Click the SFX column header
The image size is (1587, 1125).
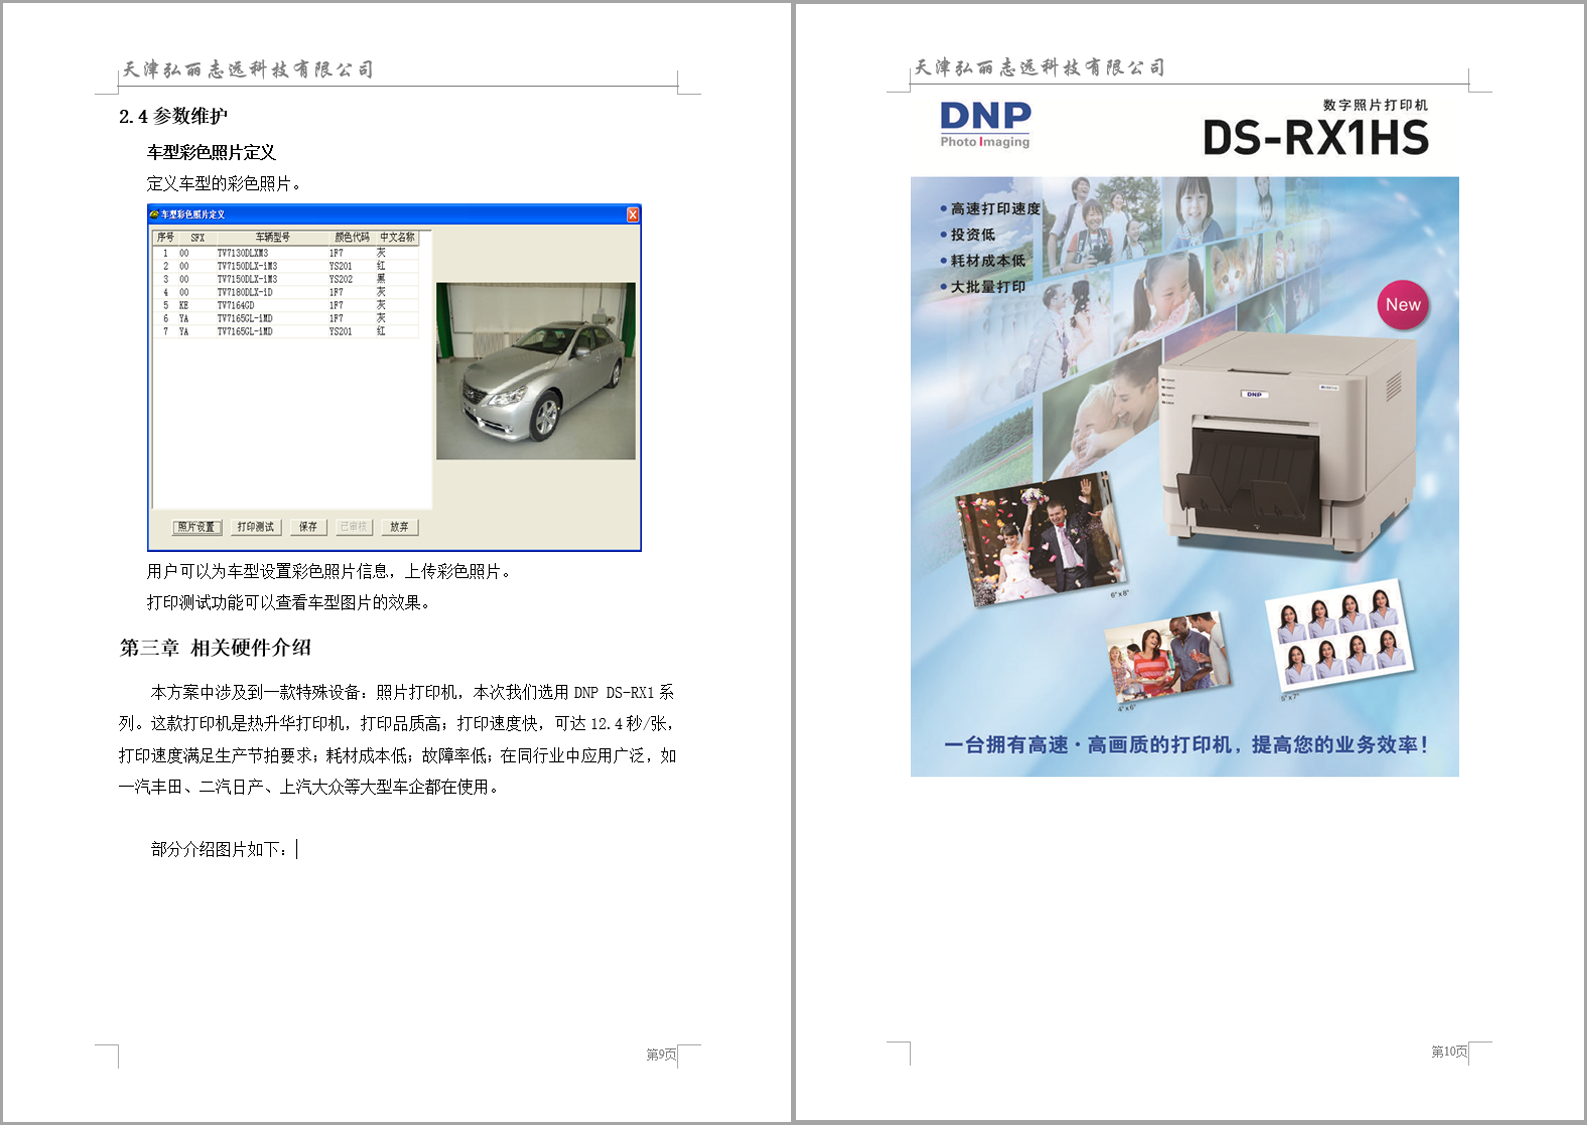pyautogui.click(x=198, y=237)
